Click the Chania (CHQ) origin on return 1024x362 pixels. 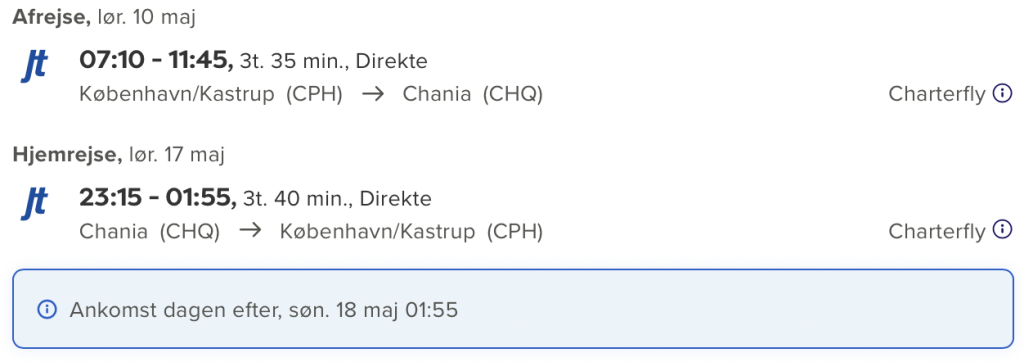[x=150, y=231]
